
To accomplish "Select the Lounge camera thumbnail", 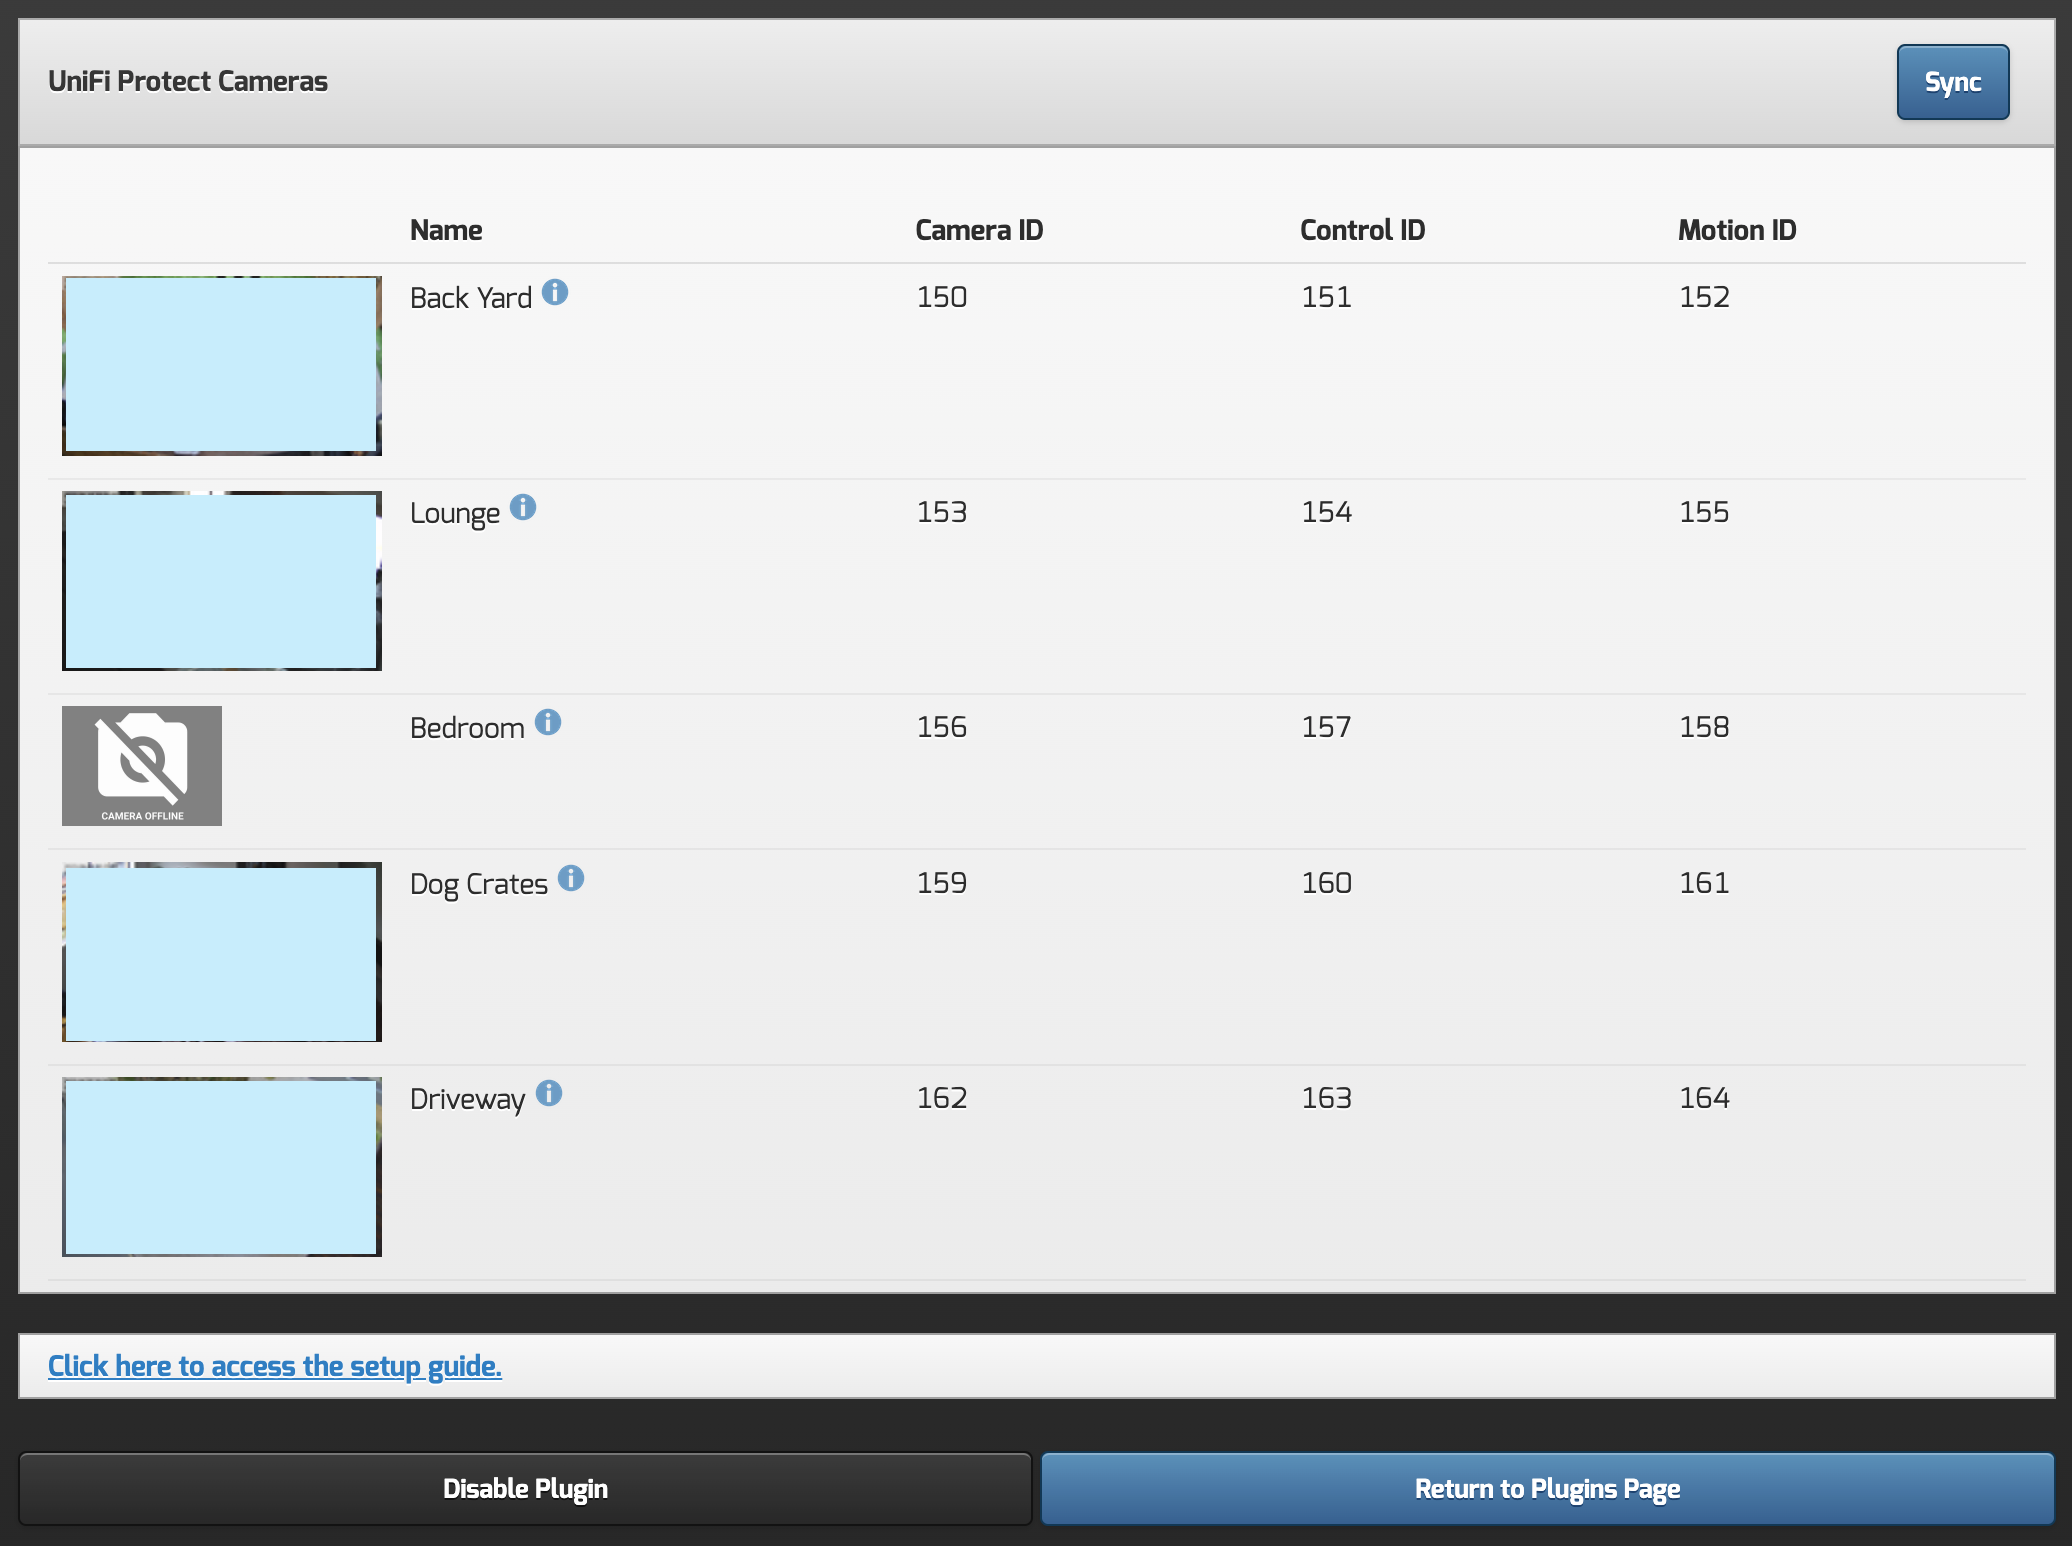I will 222,581.
